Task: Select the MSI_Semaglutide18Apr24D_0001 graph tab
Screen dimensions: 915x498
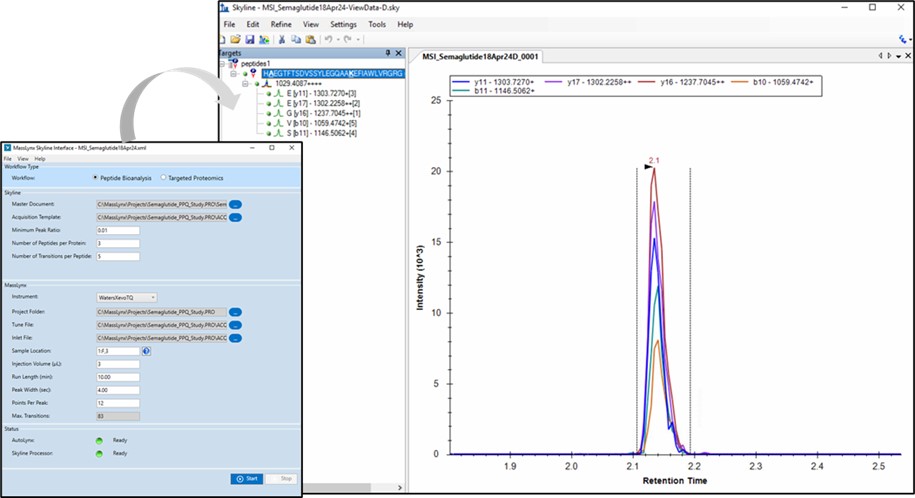Action: tap(480, 57)
